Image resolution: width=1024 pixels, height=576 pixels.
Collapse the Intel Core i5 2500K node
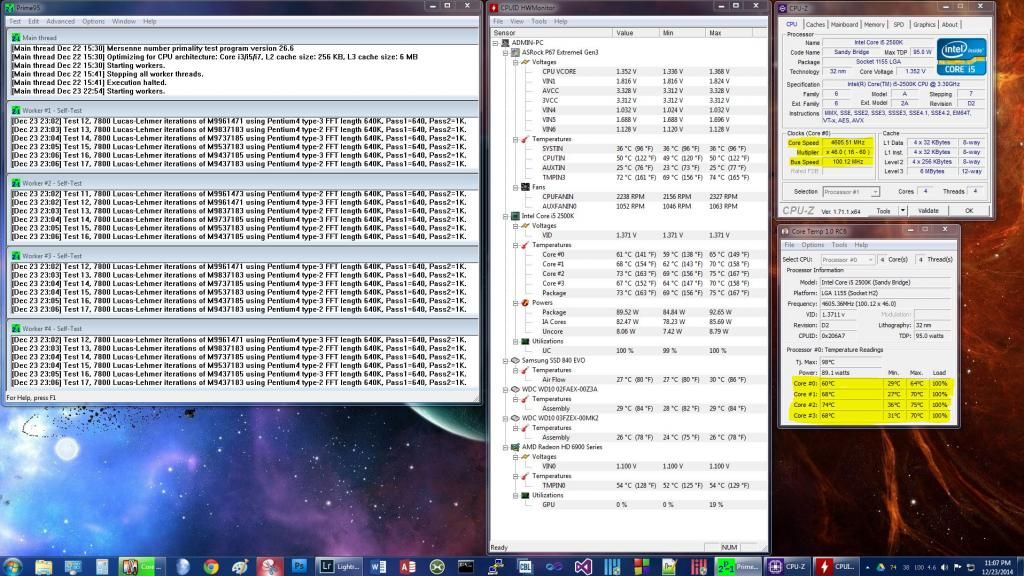(505, 216)
